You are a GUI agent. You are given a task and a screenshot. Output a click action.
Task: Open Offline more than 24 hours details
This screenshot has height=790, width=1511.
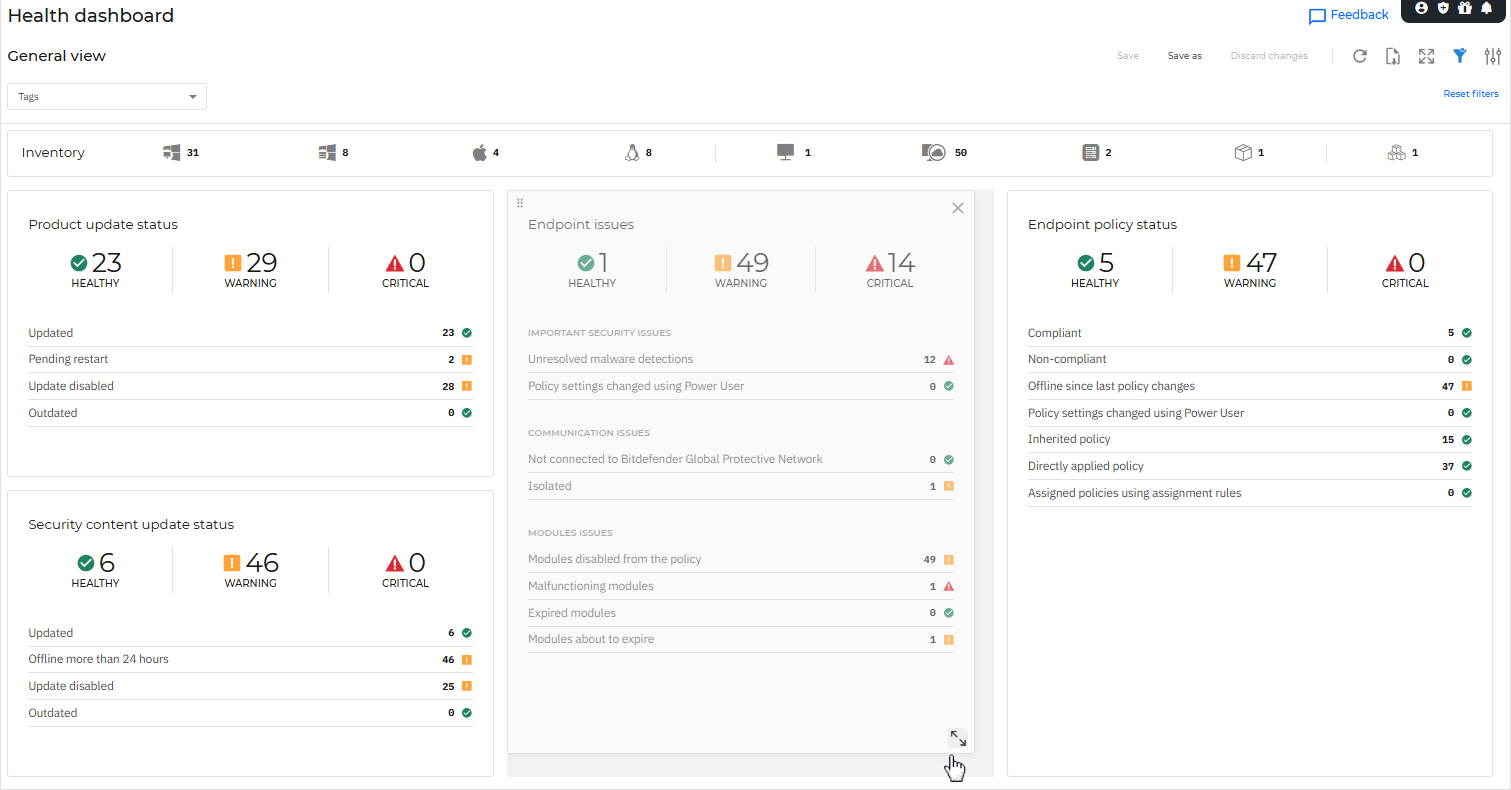98,658
